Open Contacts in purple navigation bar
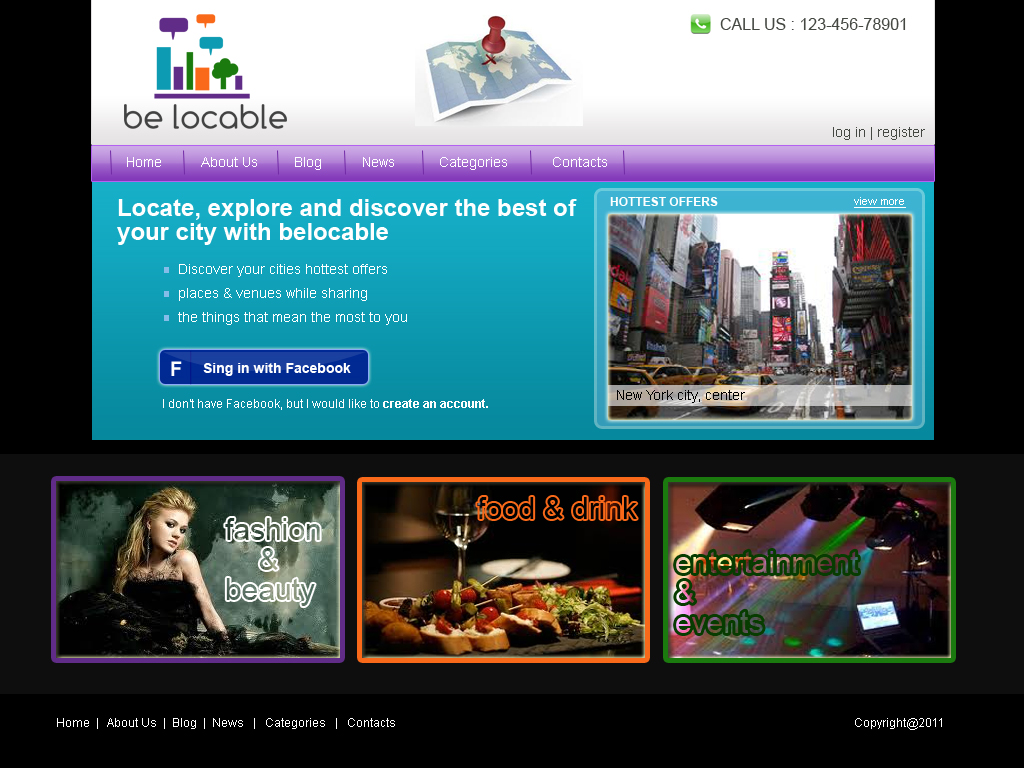 click(x=579, y=162)
